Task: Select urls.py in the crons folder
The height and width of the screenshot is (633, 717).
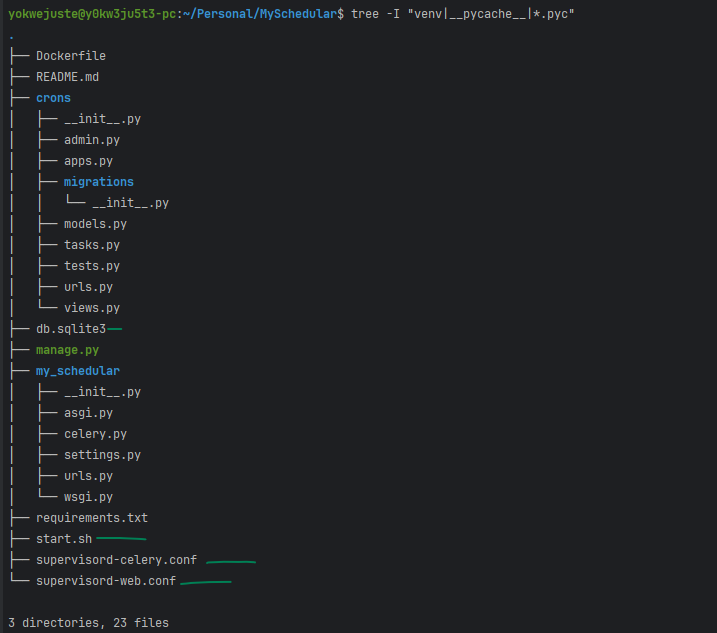Action: 88,287
